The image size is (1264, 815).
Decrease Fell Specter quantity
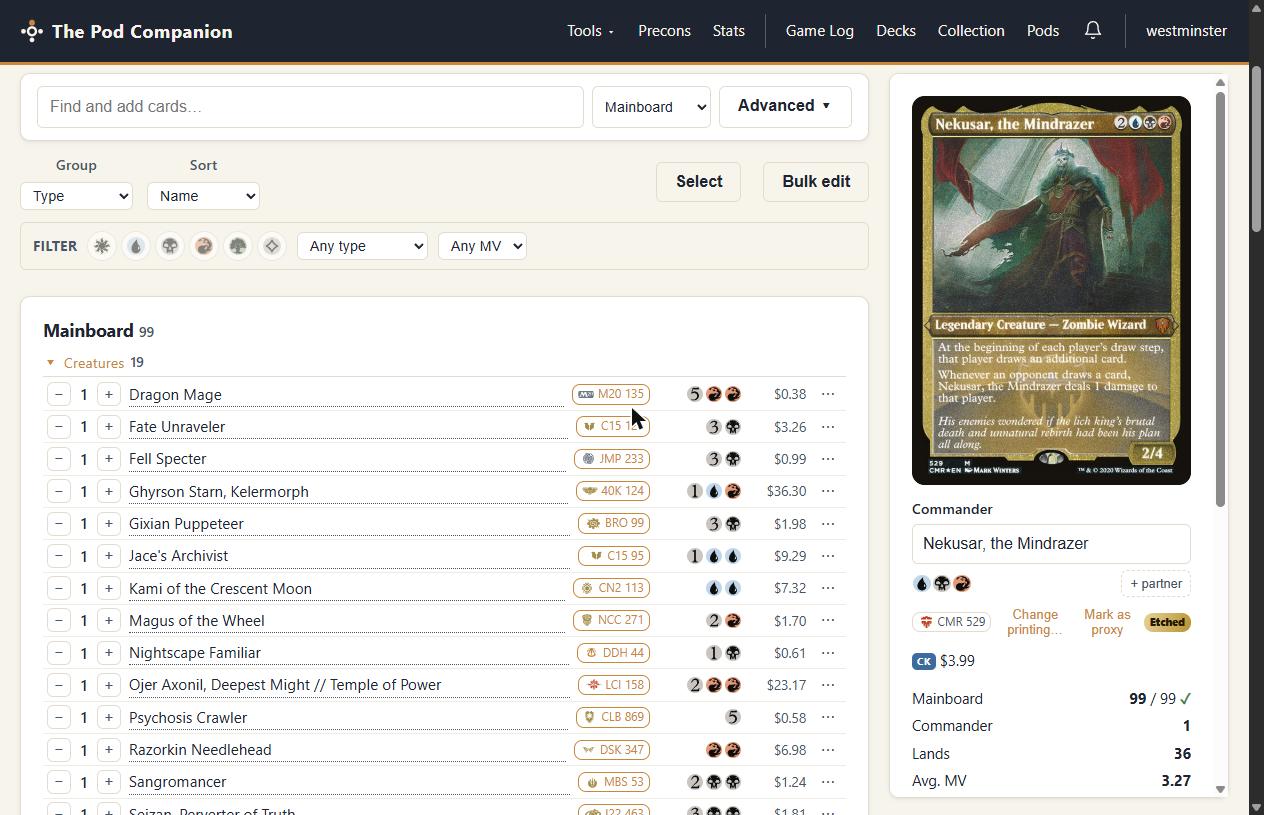59,459
